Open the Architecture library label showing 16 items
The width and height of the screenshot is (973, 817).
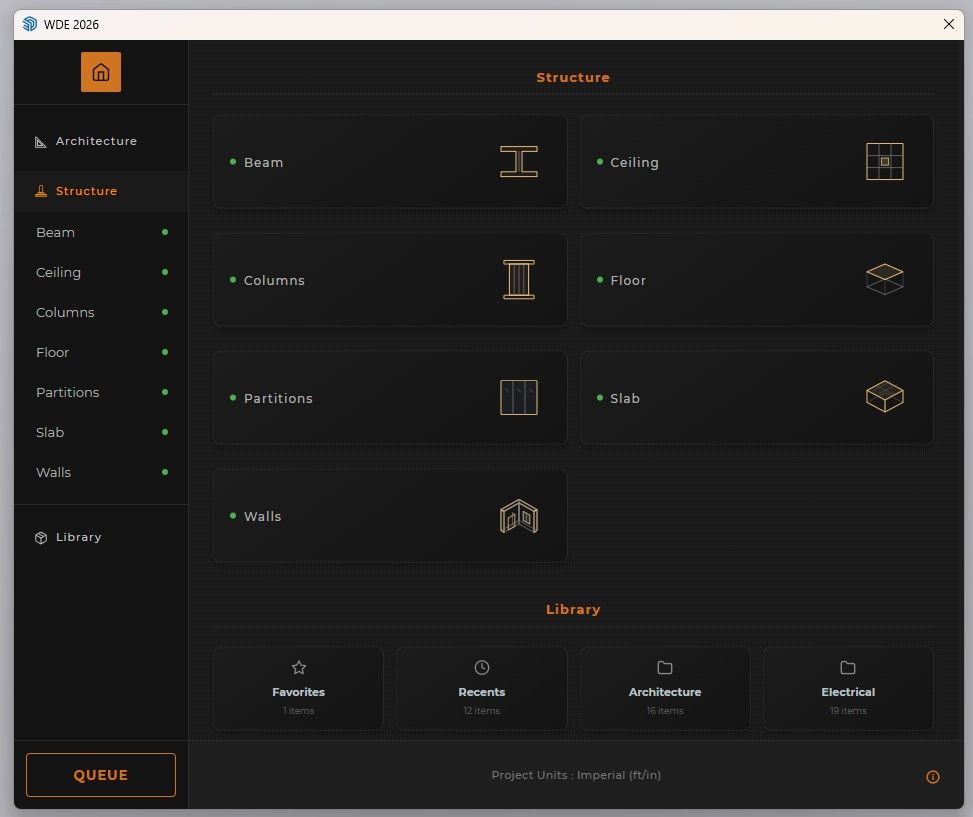click(x=665, y=692)
